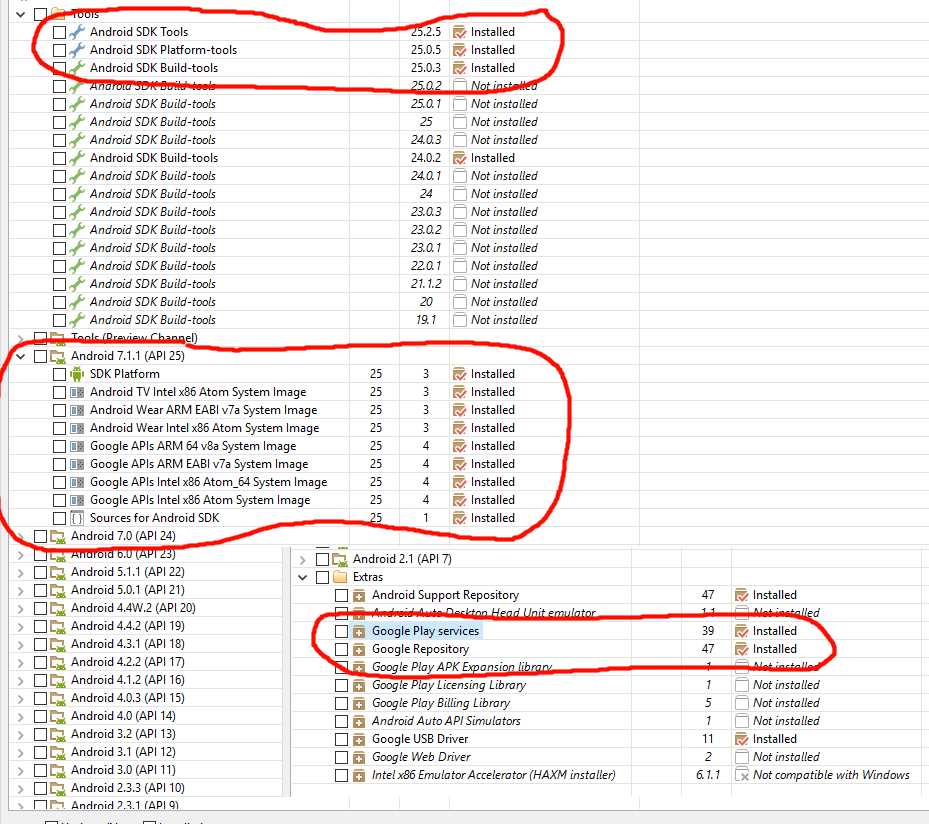Click the installed status icon for Android SDK Tools

(459, 32)
